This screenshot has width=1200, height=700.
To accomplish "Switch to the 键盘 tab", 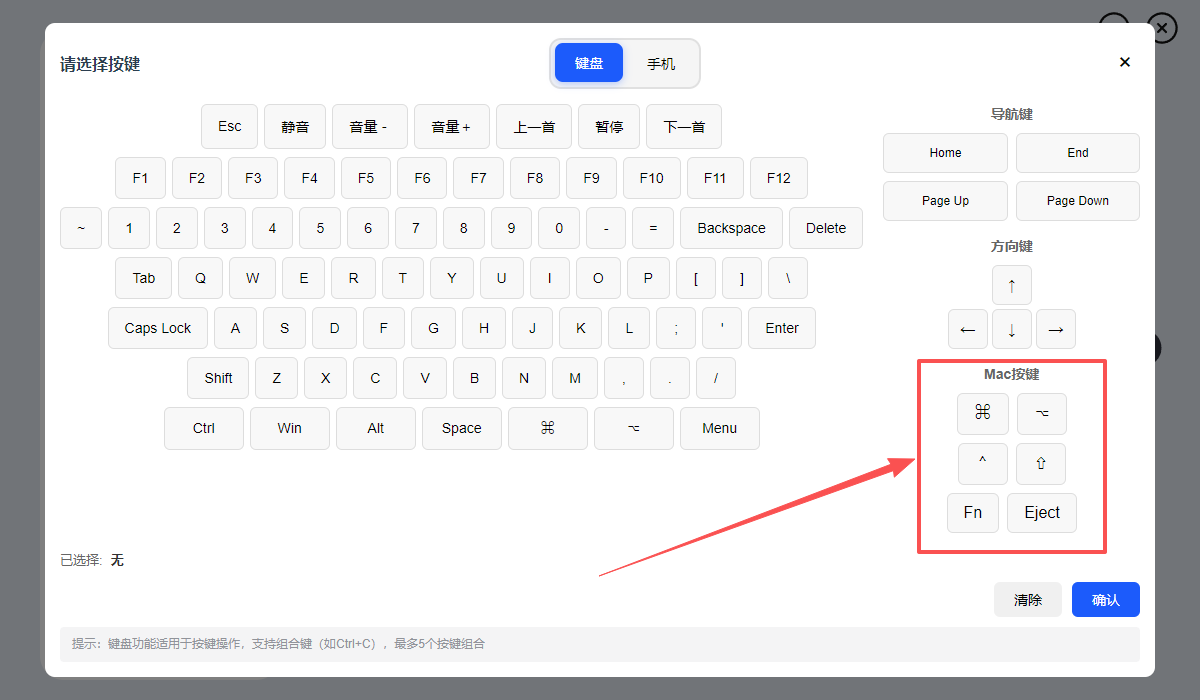I will [589, 63].
